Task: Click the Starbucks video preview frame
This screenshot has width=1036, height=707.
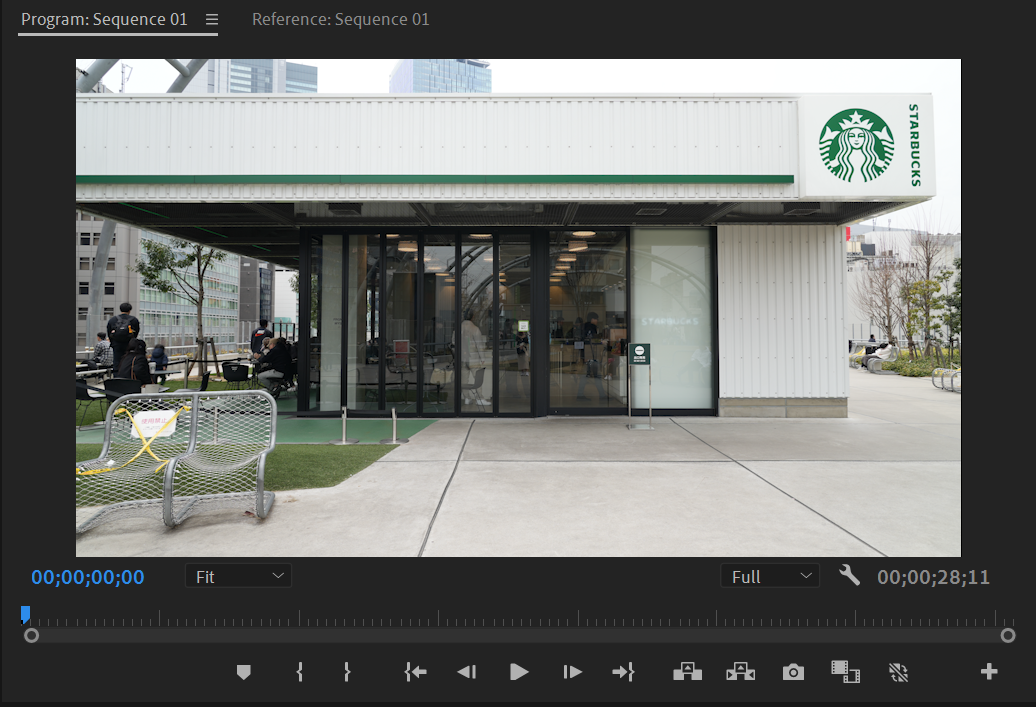Action: click(x=518, y=308)
